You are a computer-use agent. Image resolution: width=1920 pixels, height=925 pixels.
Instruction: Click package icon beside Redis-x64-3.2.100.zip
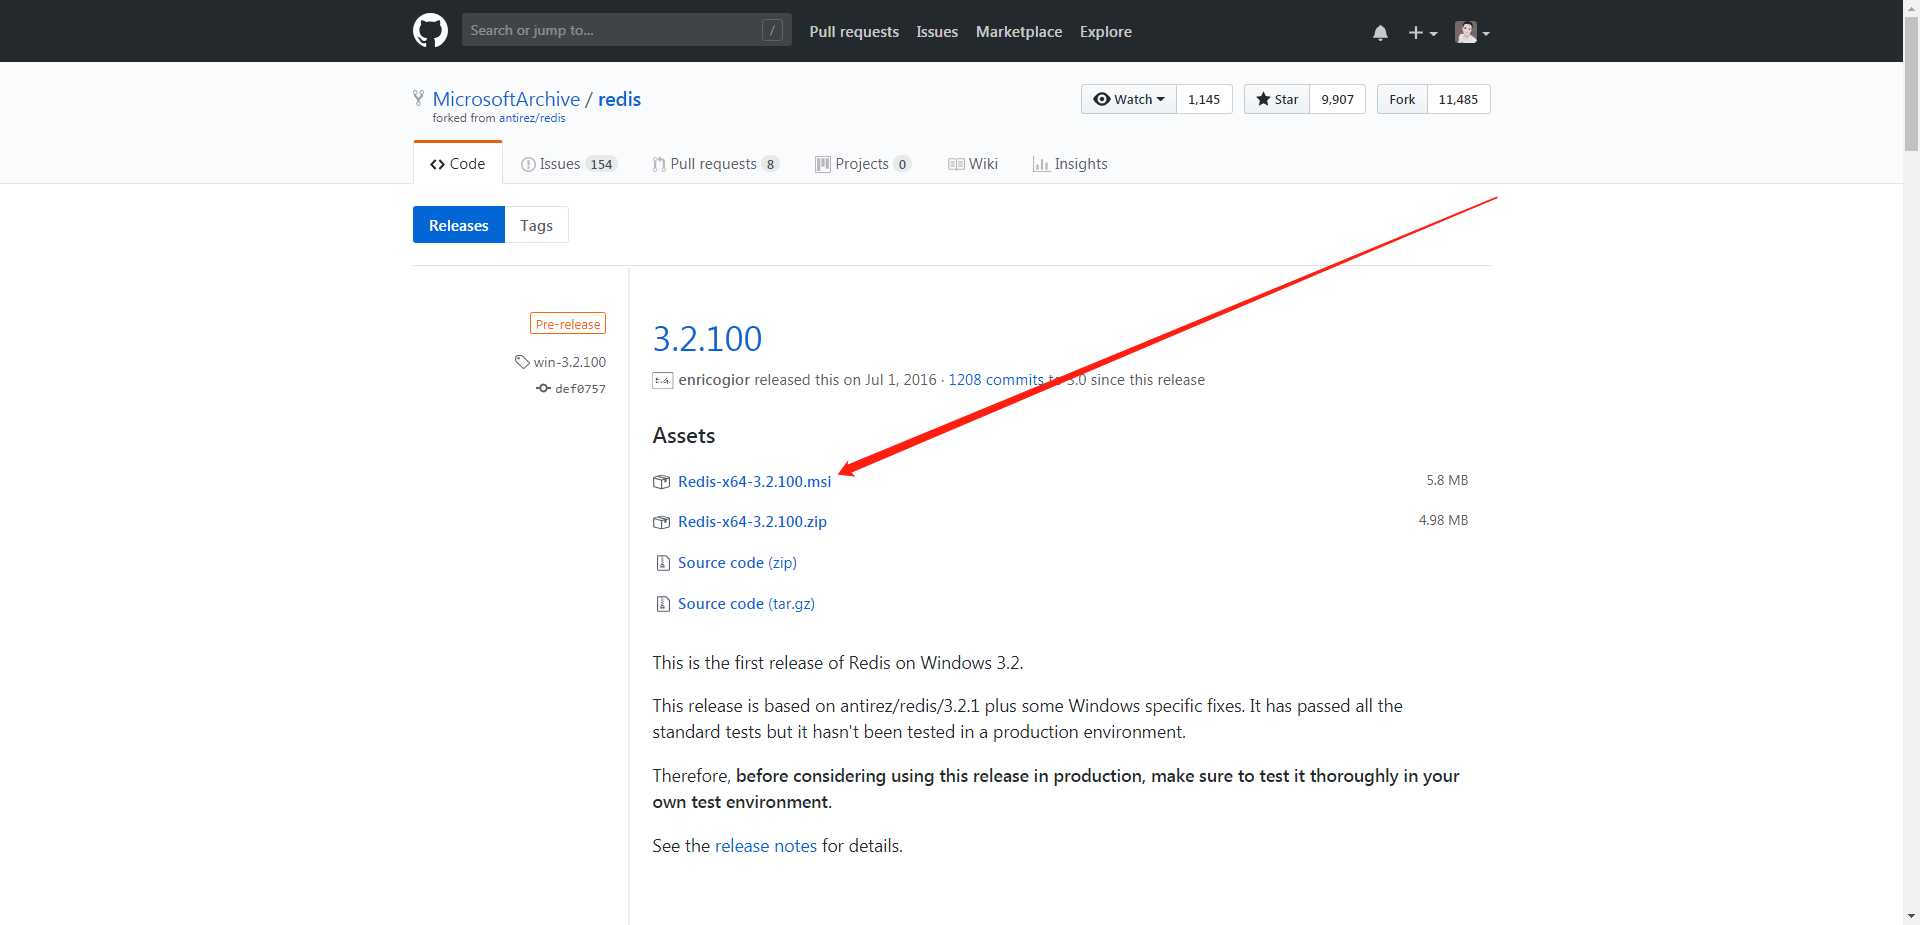pyautogui.click(x=661, y=522)
